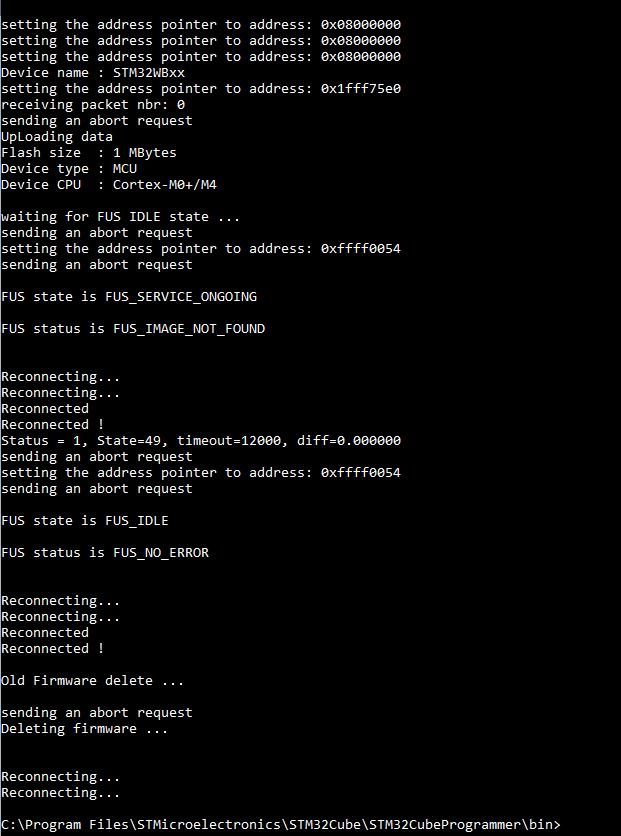Click the 'UpLoading data' line
This screenshot has width=621, height=836.
click(57, 136)
